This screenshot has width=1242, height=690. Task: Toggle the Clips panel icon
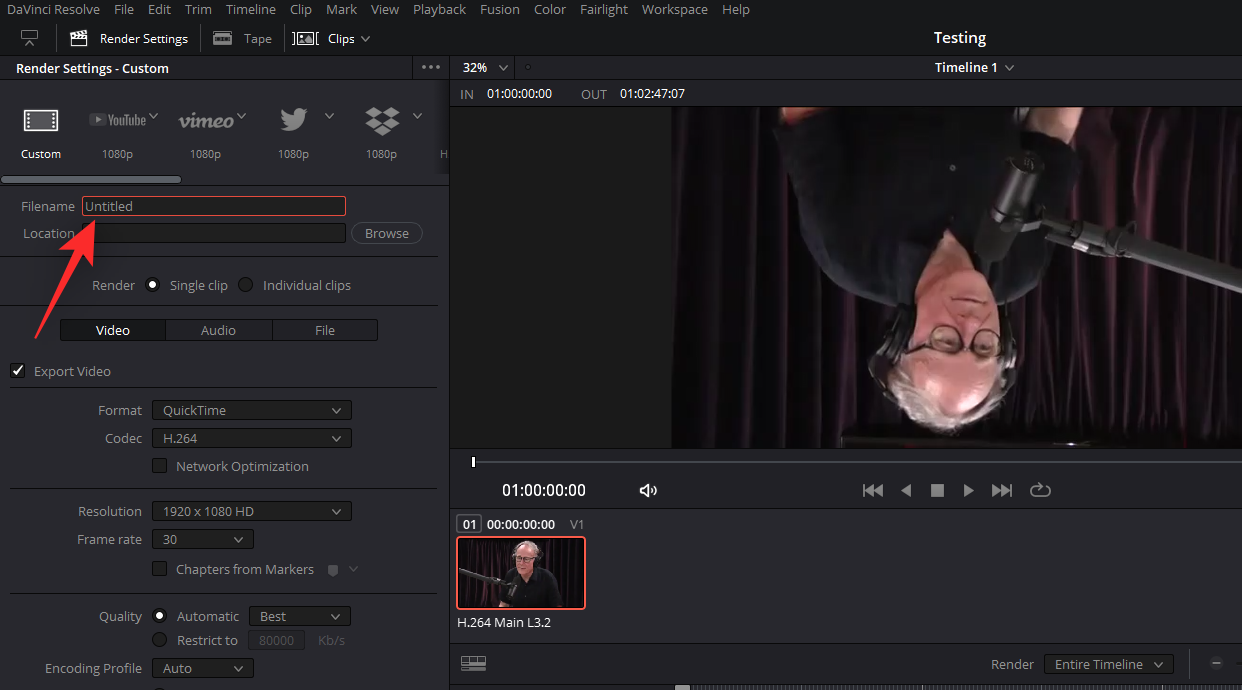tap(304, 38)
